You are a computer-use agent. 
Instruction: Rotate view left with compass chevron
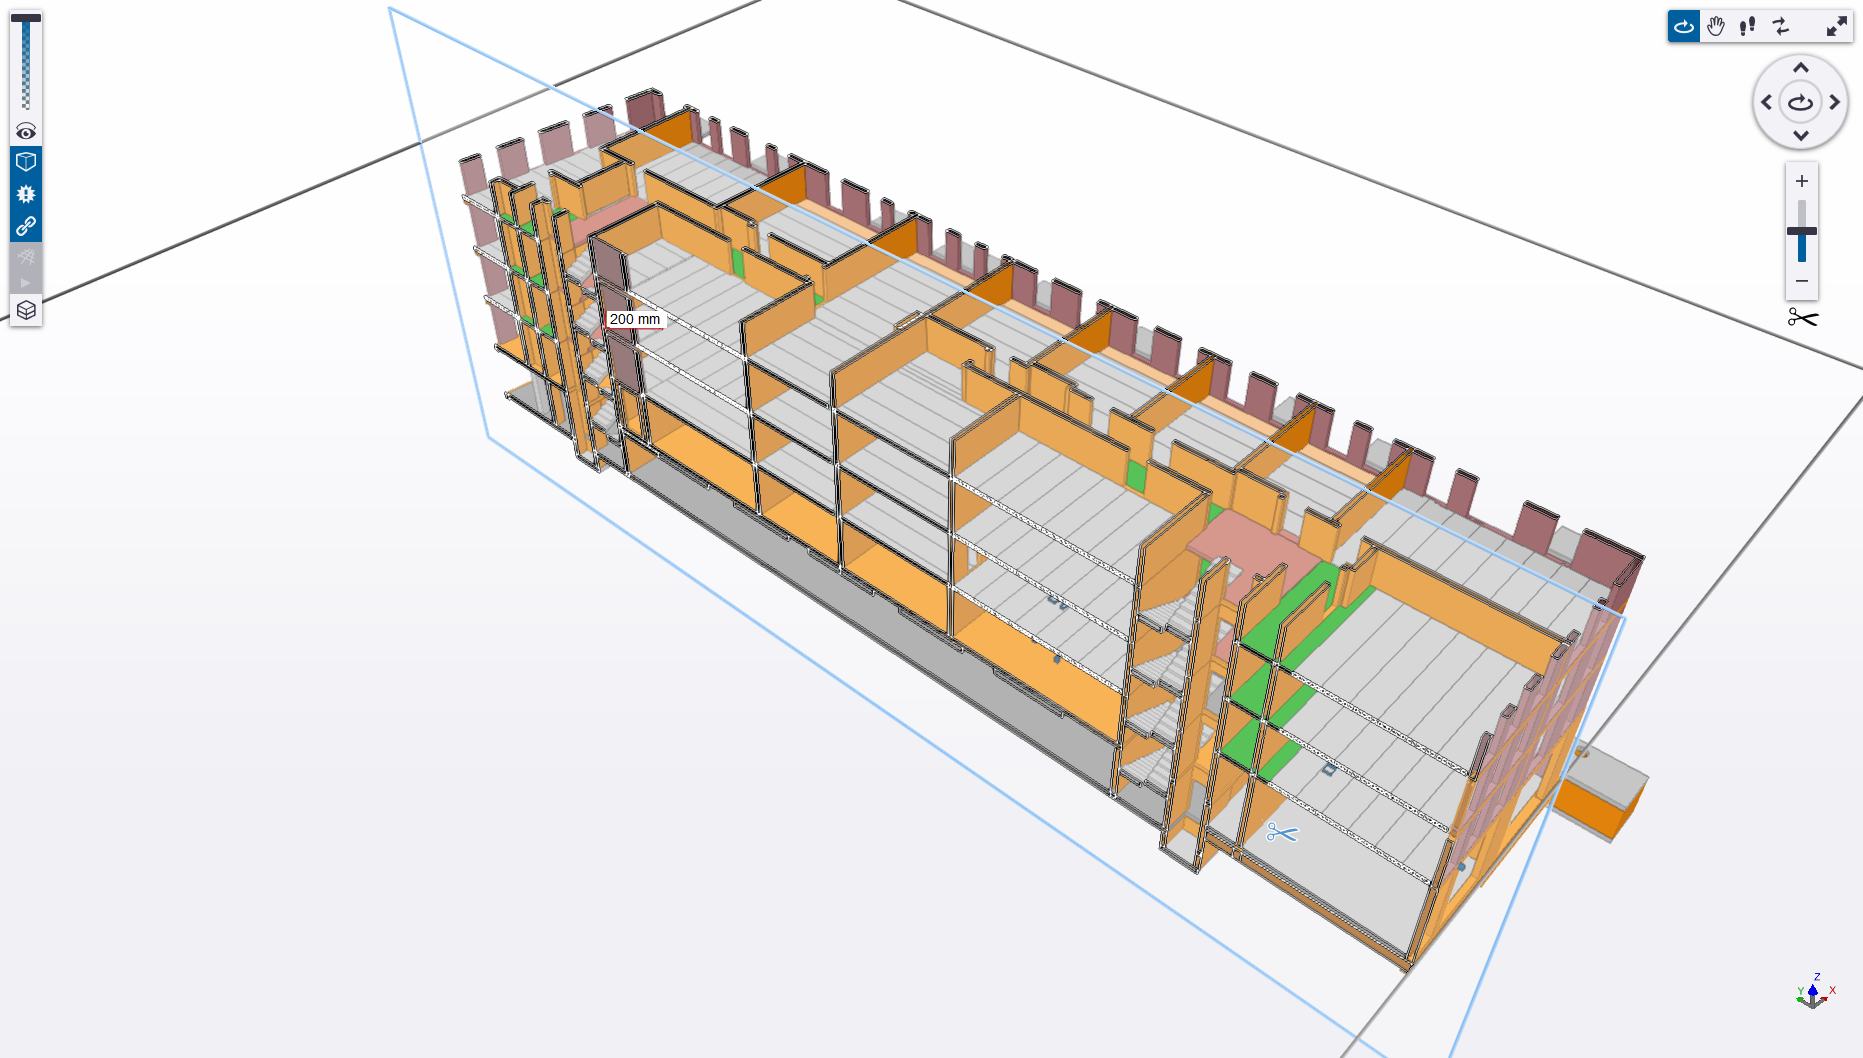[1767, 102]
